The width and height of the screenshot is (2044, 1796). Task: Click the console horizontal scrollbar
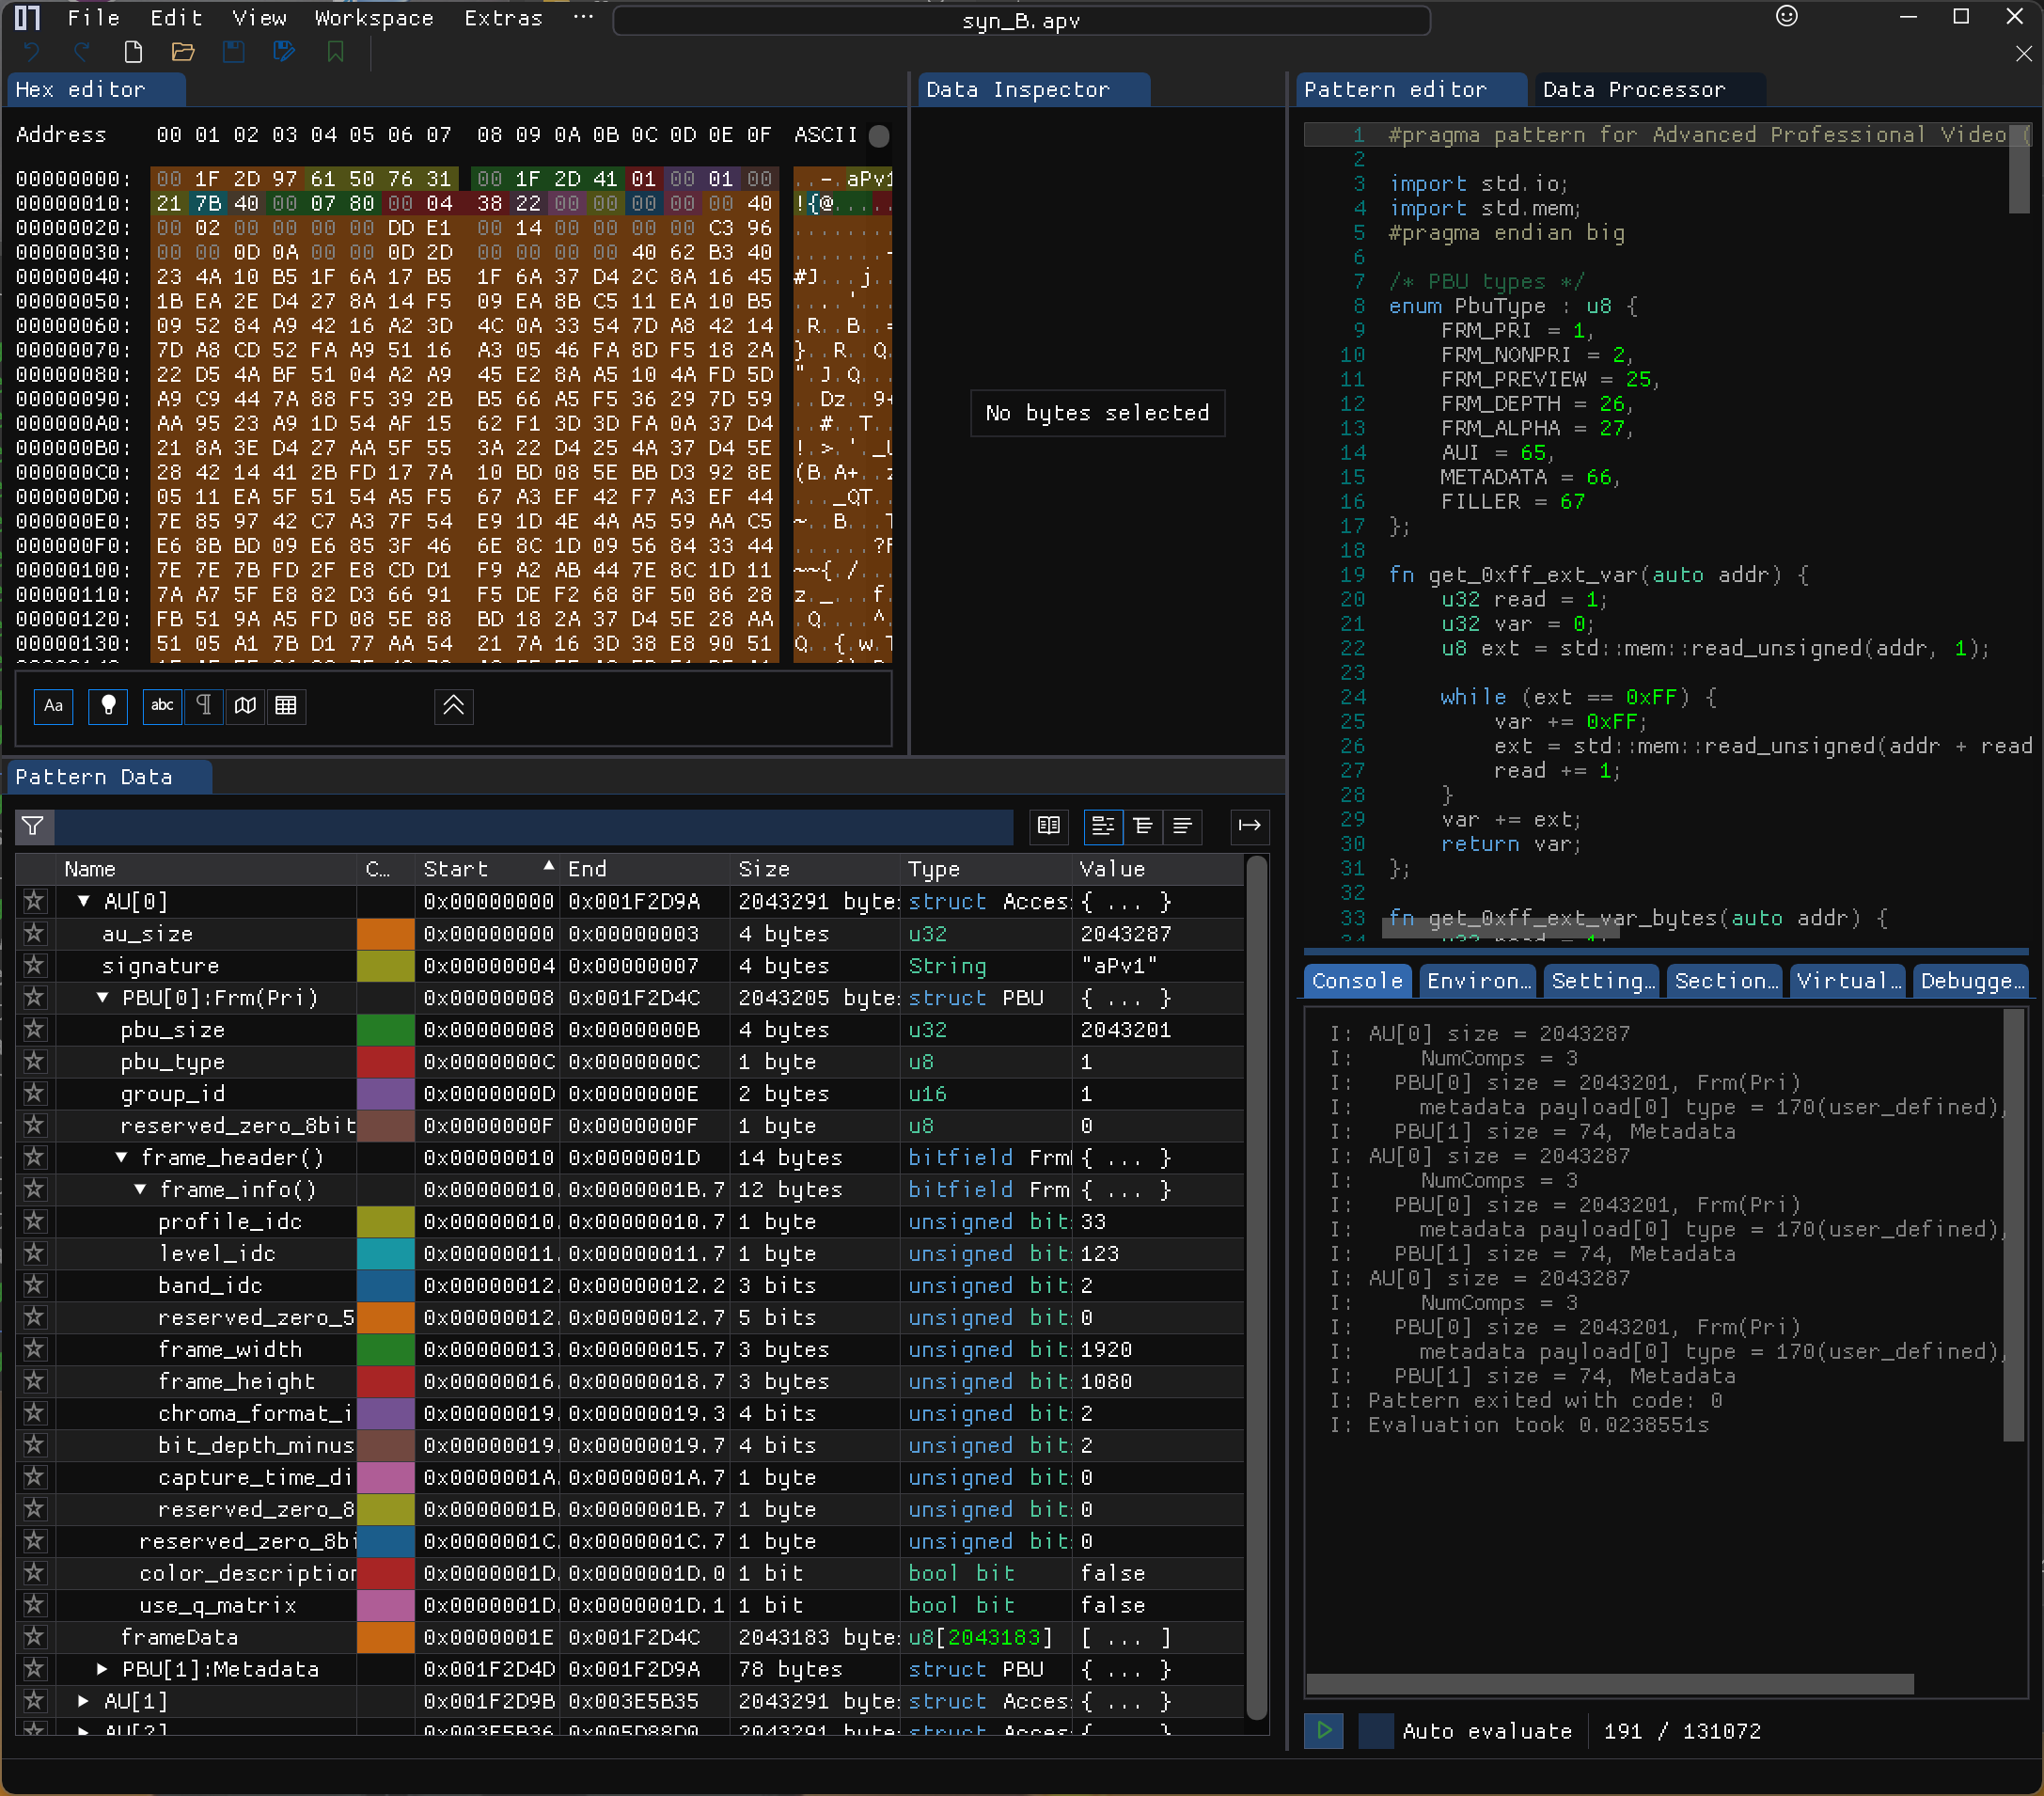click(x=1610, y=1684)
